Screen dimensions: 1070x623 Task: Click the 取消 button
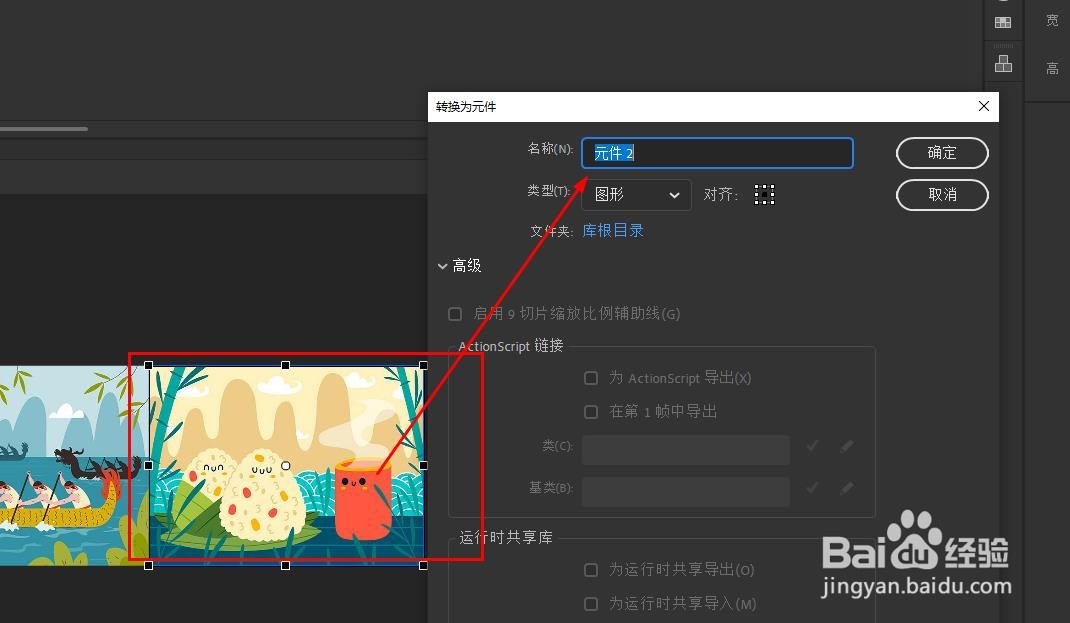[x=942, y=195]
